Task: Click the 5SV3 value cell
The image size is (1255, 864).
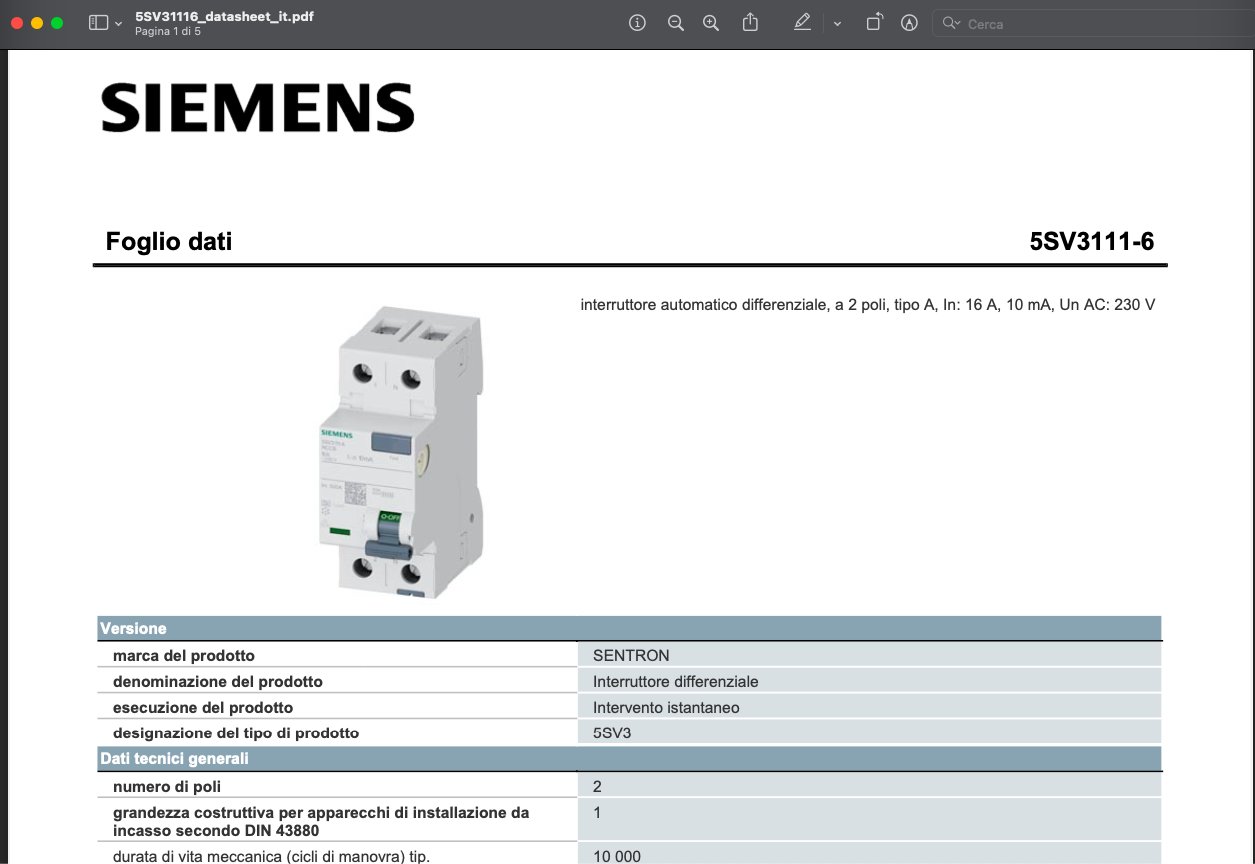Action: click(x=870, y=733)
